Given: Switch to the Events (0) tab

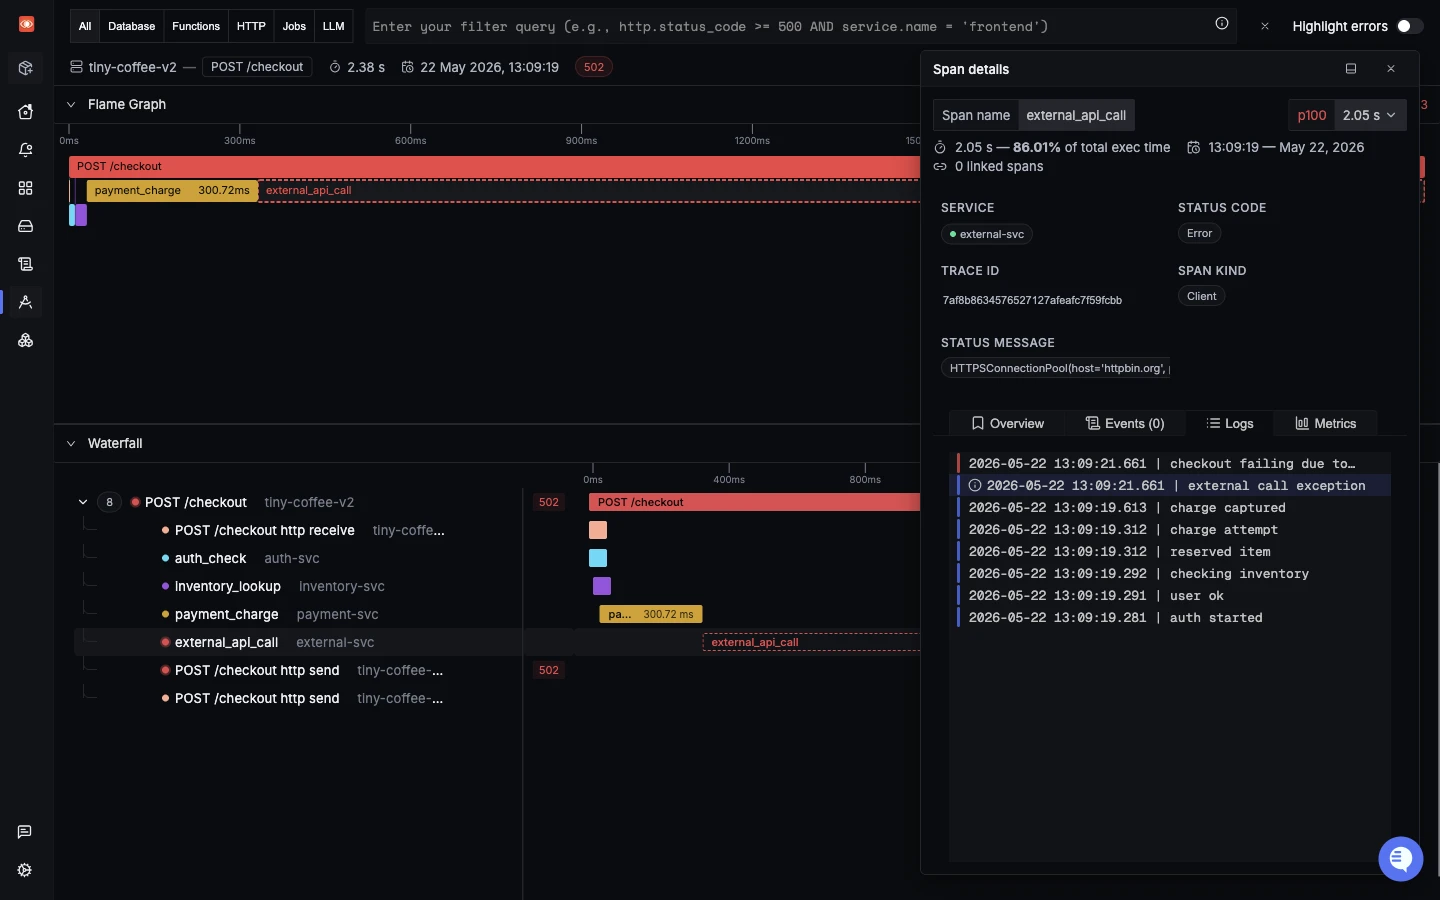Looking at the screenshot, I should pyautogui.click(x=1125, y=423).
